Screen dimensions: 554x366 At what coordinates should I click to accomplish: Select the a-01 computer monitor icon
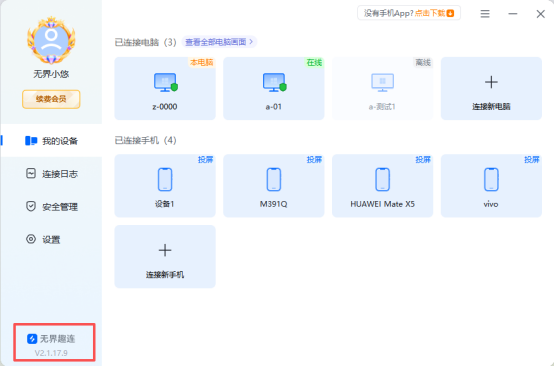point(274,82)
